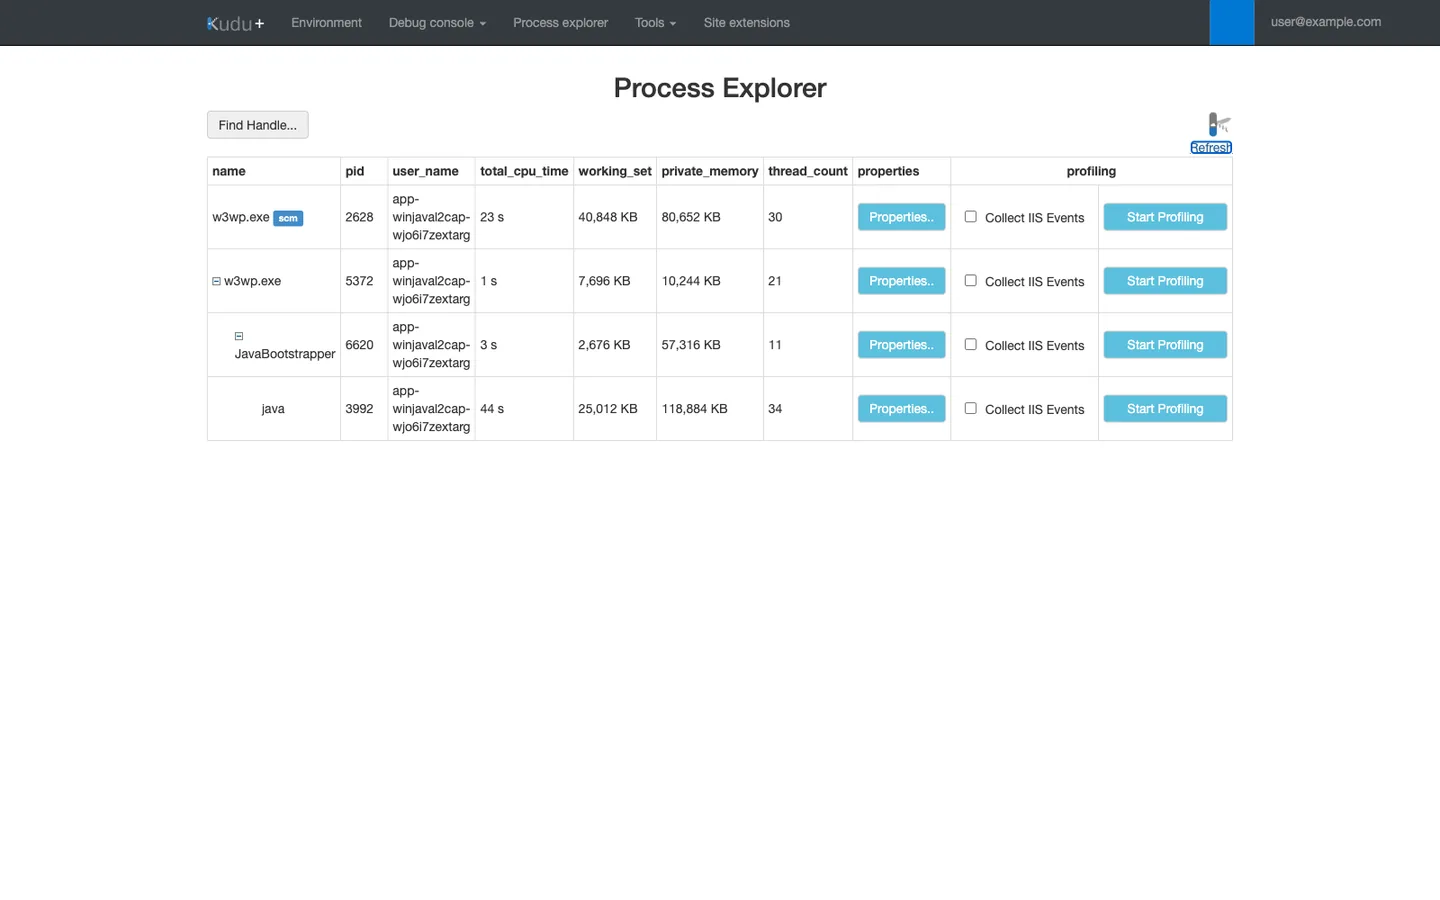Open the Tools dropdown menu
Screen dimensions: 1440x900
pos(655,23)
